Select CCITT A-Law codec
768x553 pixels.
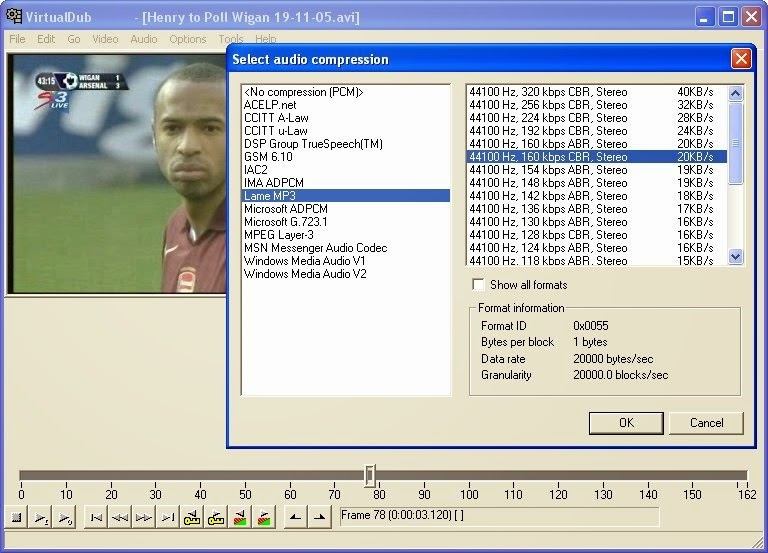click(x=346, y=118)
